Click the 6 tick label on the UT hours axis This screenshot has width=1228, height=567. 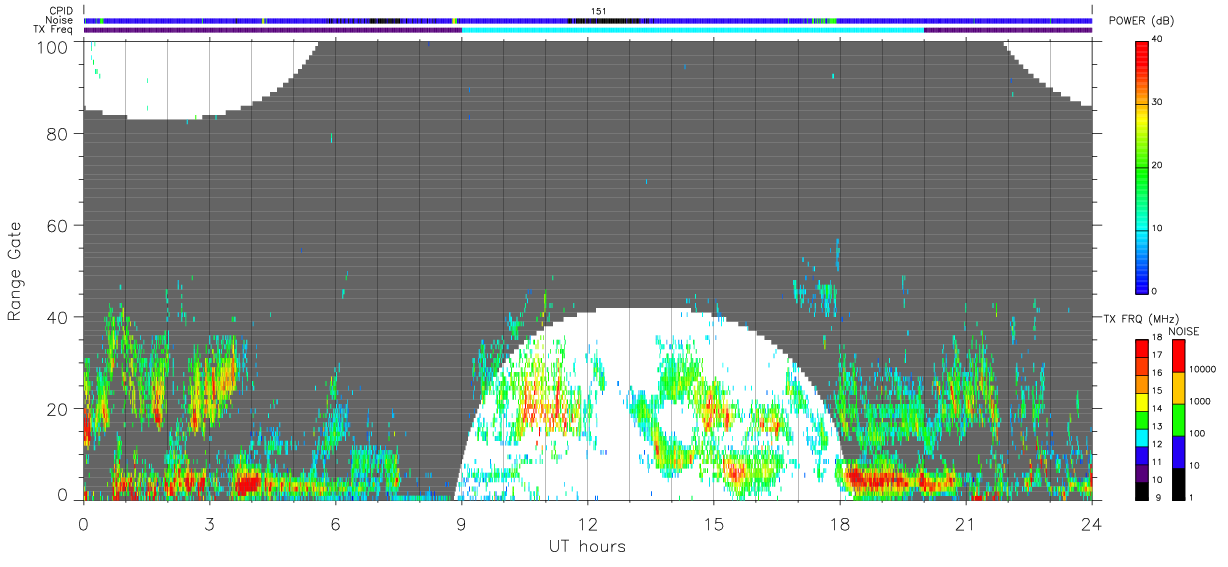pos(335,524)
